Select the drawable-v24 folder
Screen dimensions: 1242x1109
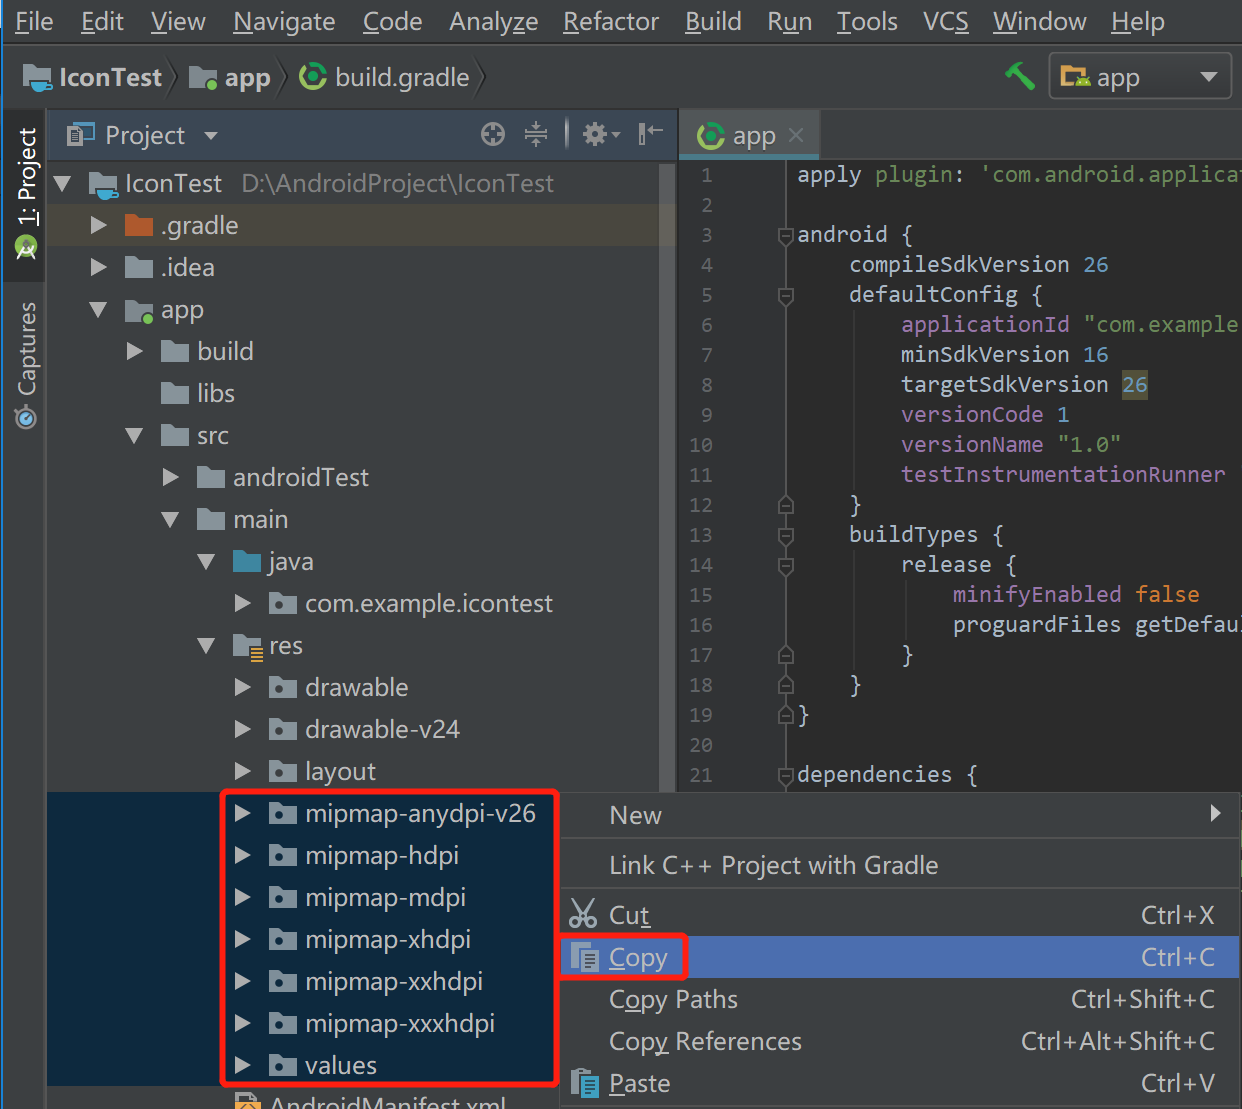382,729
